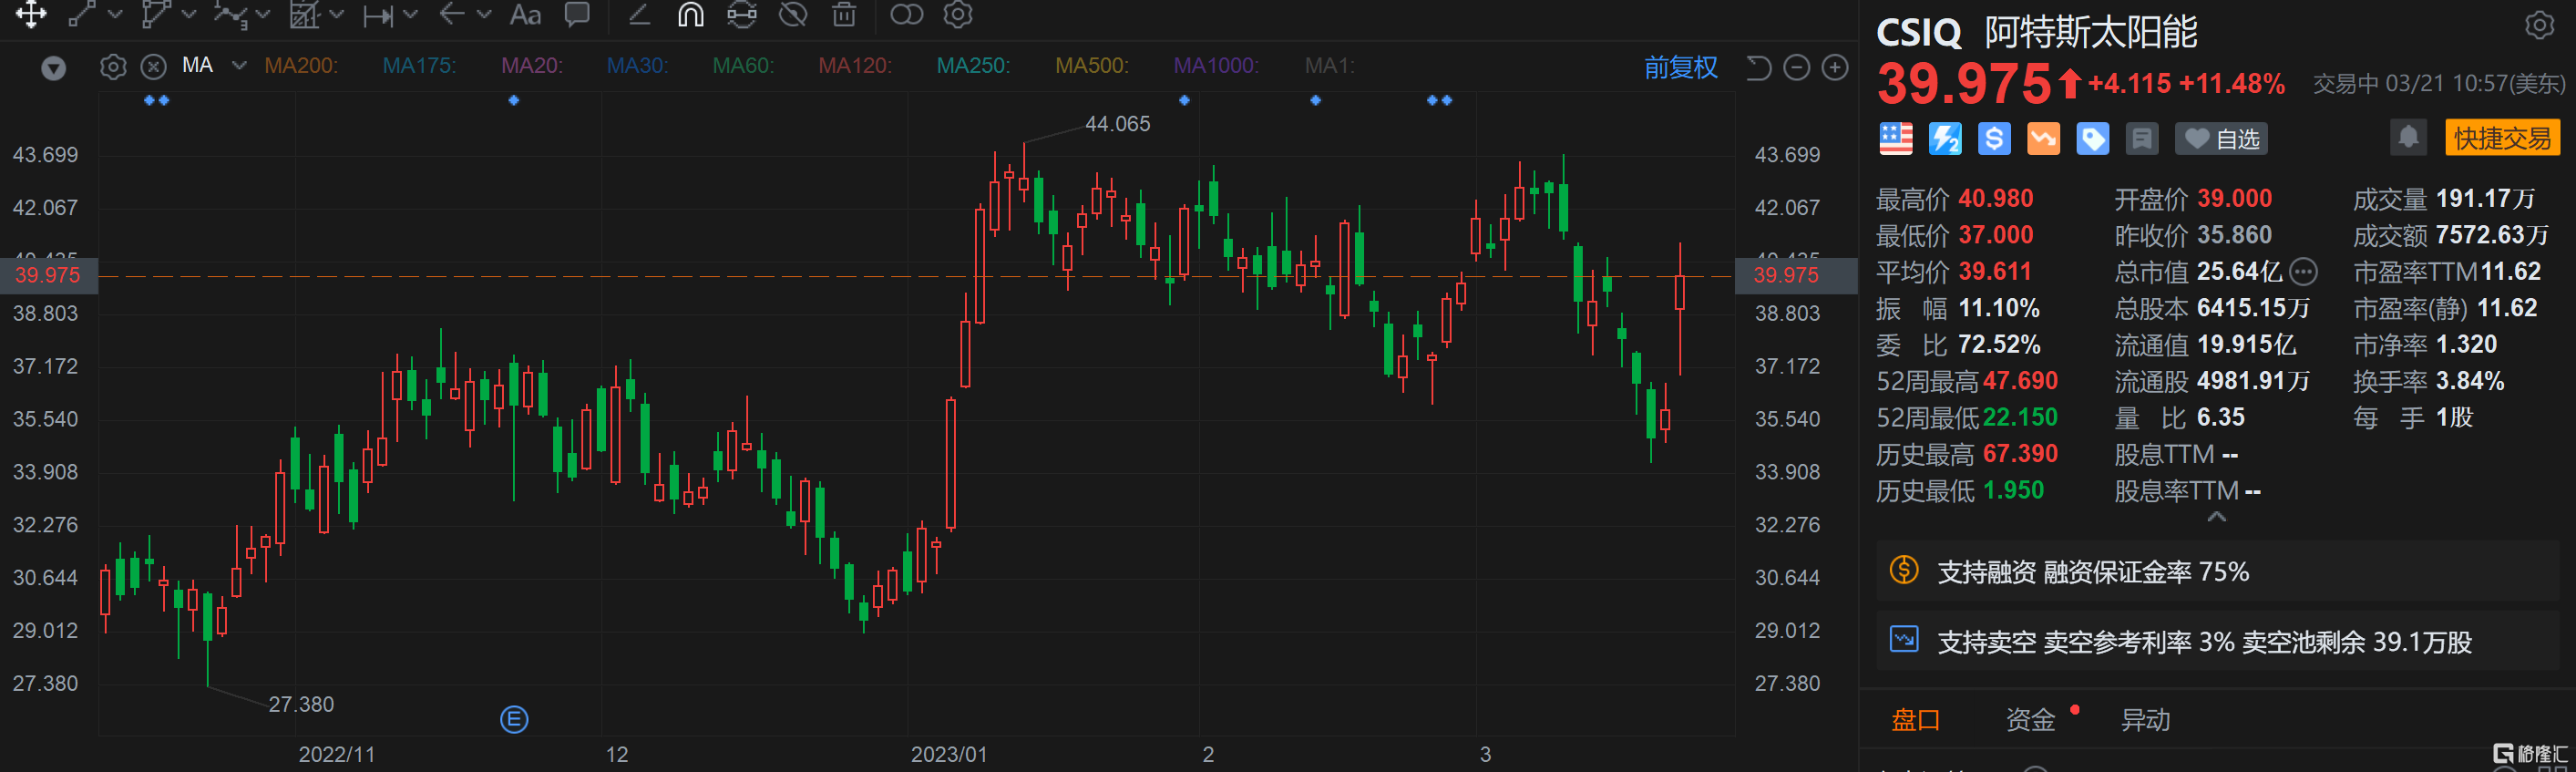This screenshot has width=2576, height=772.
Task: Toggle the magnet snap mode
Action: tap(691, 14)
